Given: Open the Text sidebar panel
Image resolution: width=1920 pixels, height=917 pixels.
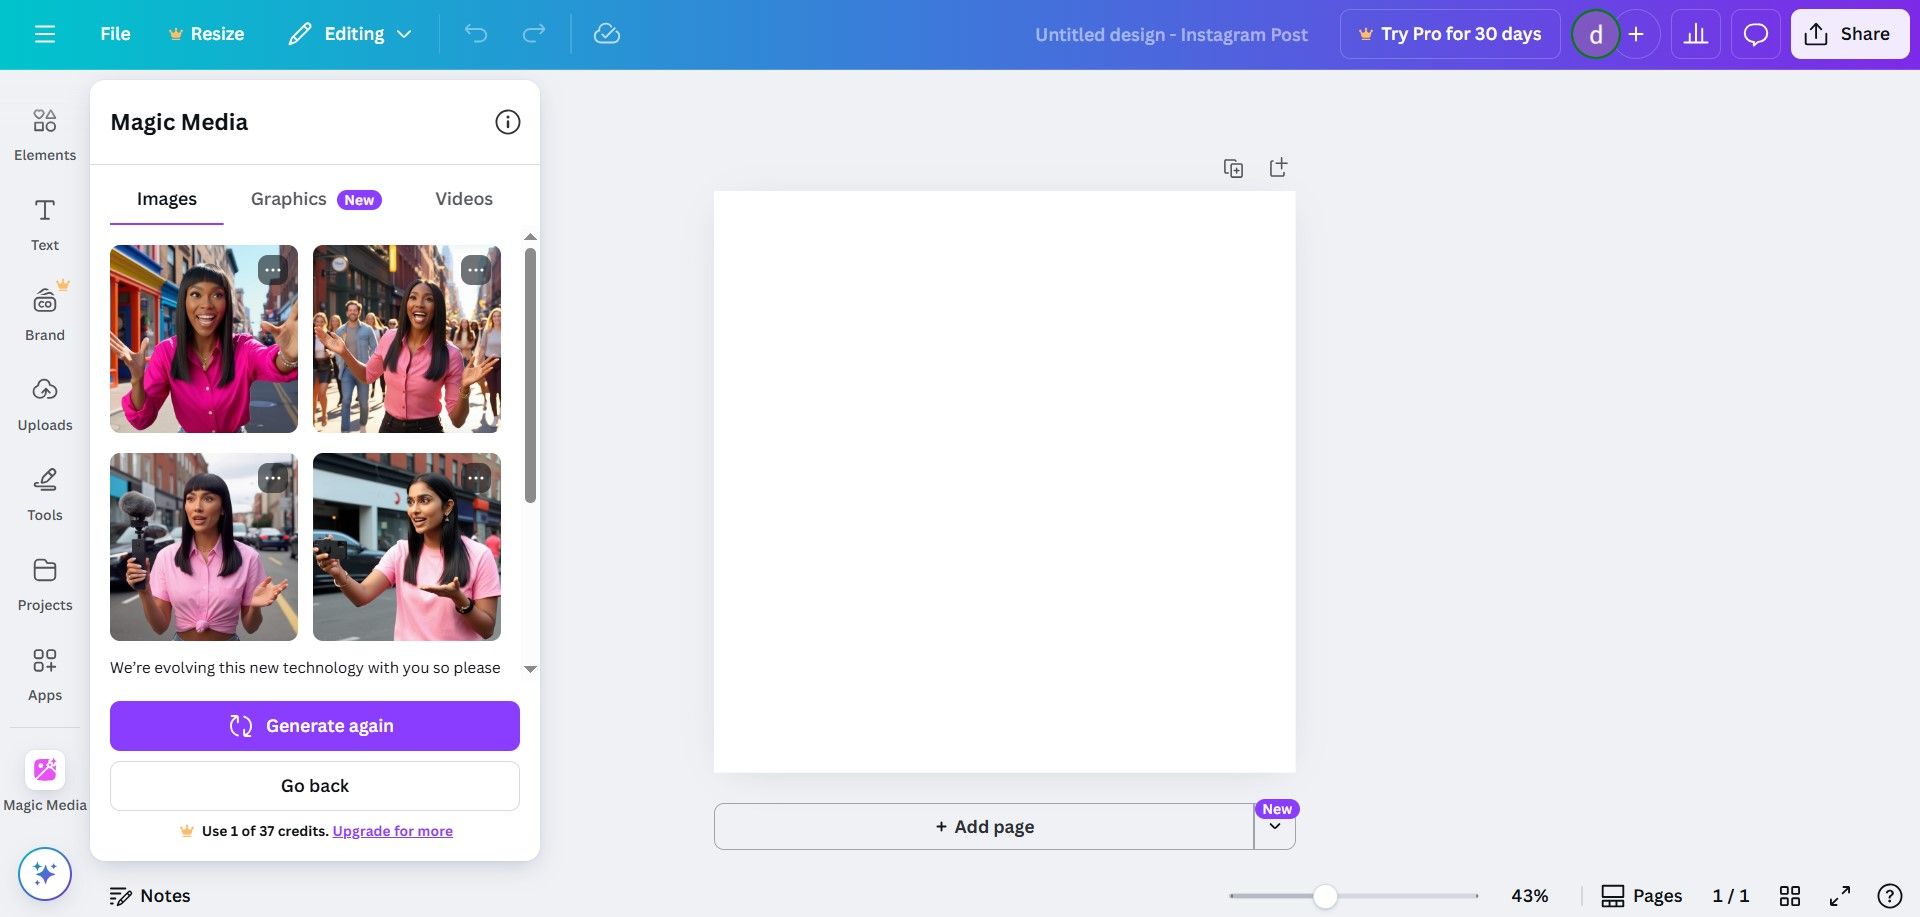Looking at the screenshot, I should 45,225.
